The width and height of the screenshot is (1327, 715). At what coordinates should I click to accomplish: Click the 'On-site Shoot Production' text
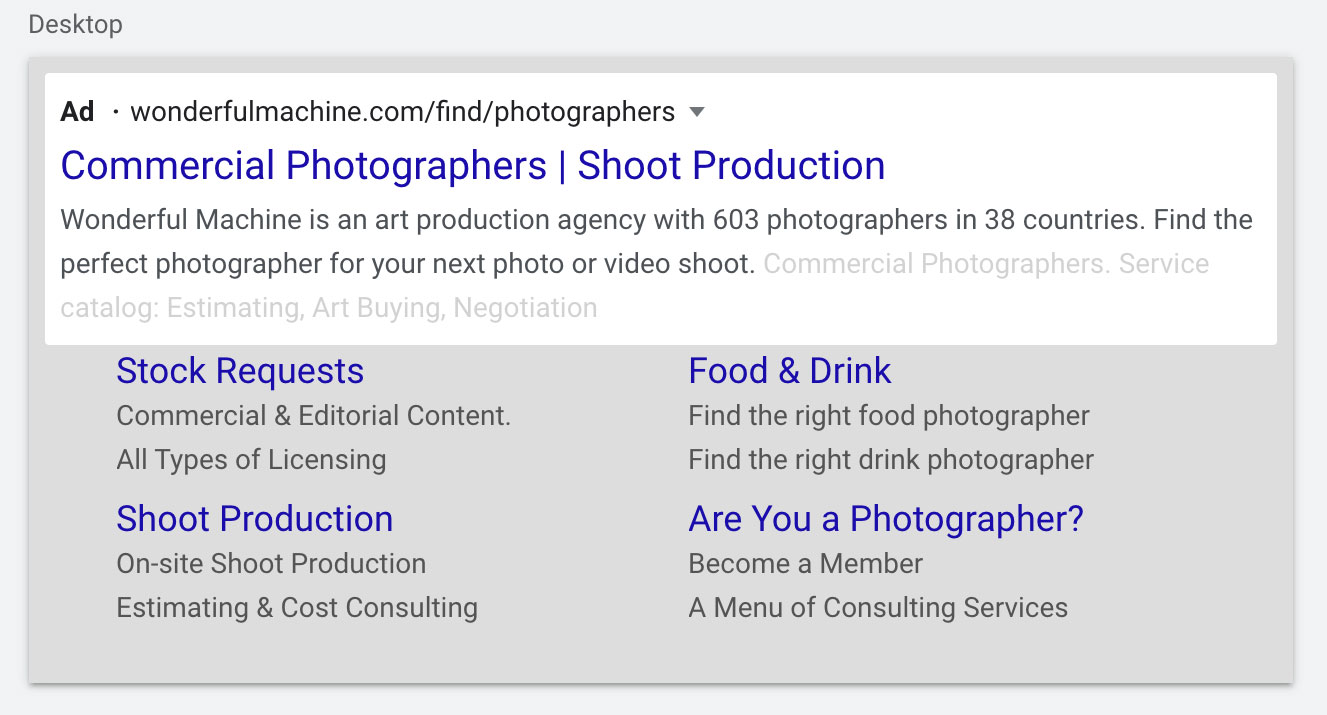pyautogui.click(x=271, y=564)
